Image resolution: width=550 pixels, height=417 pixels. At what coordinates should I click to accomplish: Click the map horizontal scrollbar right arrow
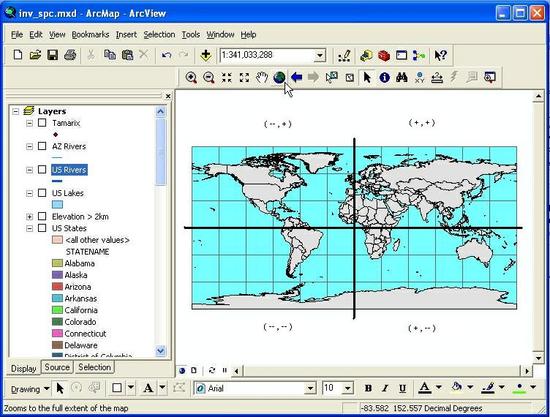(526, 371)
